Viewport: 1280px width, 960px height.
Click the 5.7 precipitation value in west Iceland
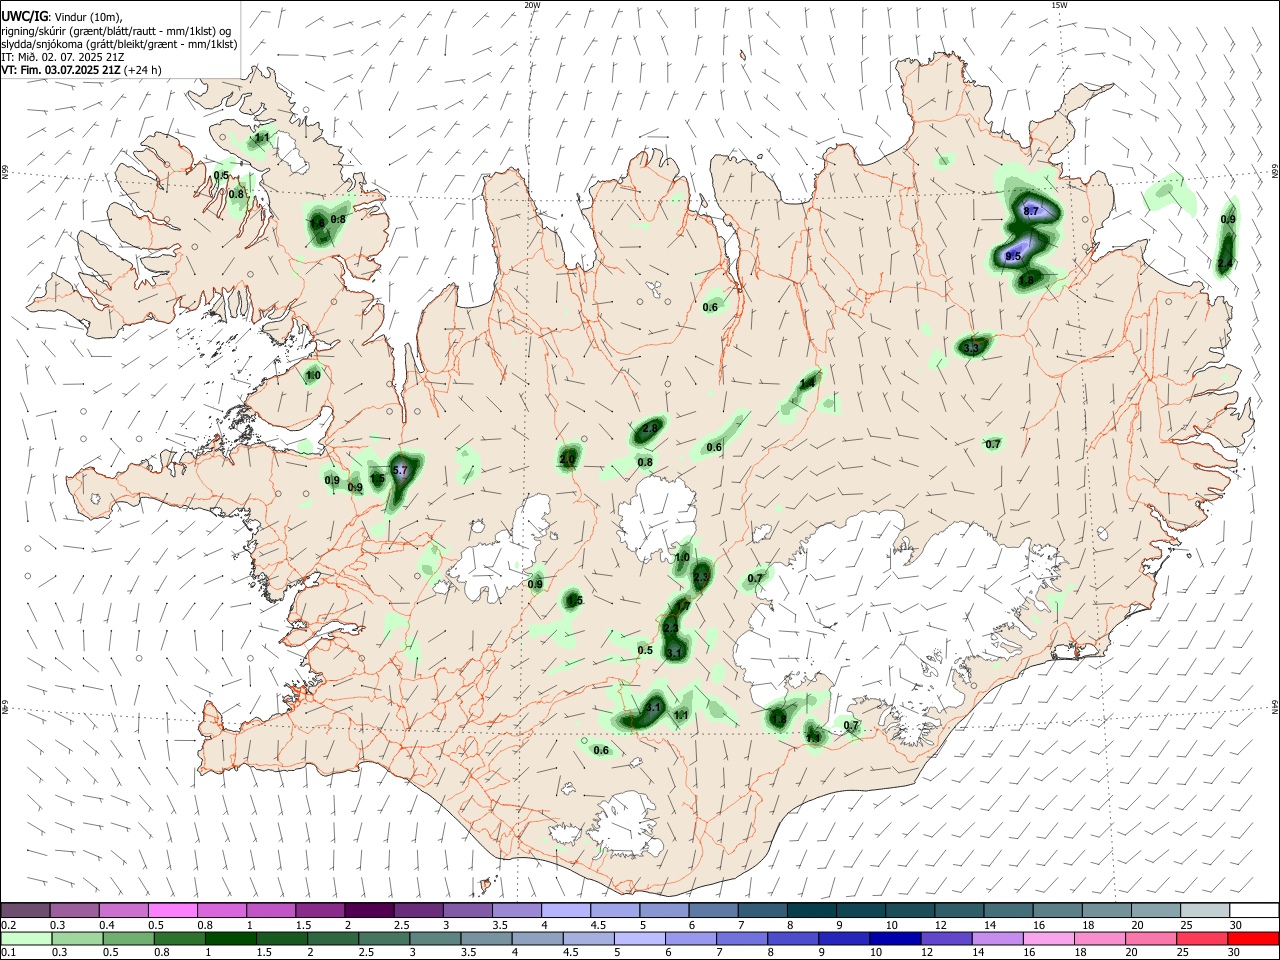(400, 470)
